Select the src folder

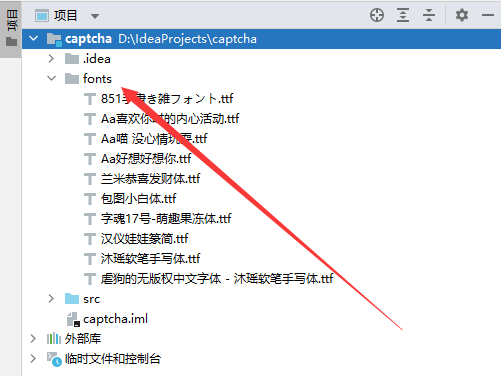click(91, 299)
